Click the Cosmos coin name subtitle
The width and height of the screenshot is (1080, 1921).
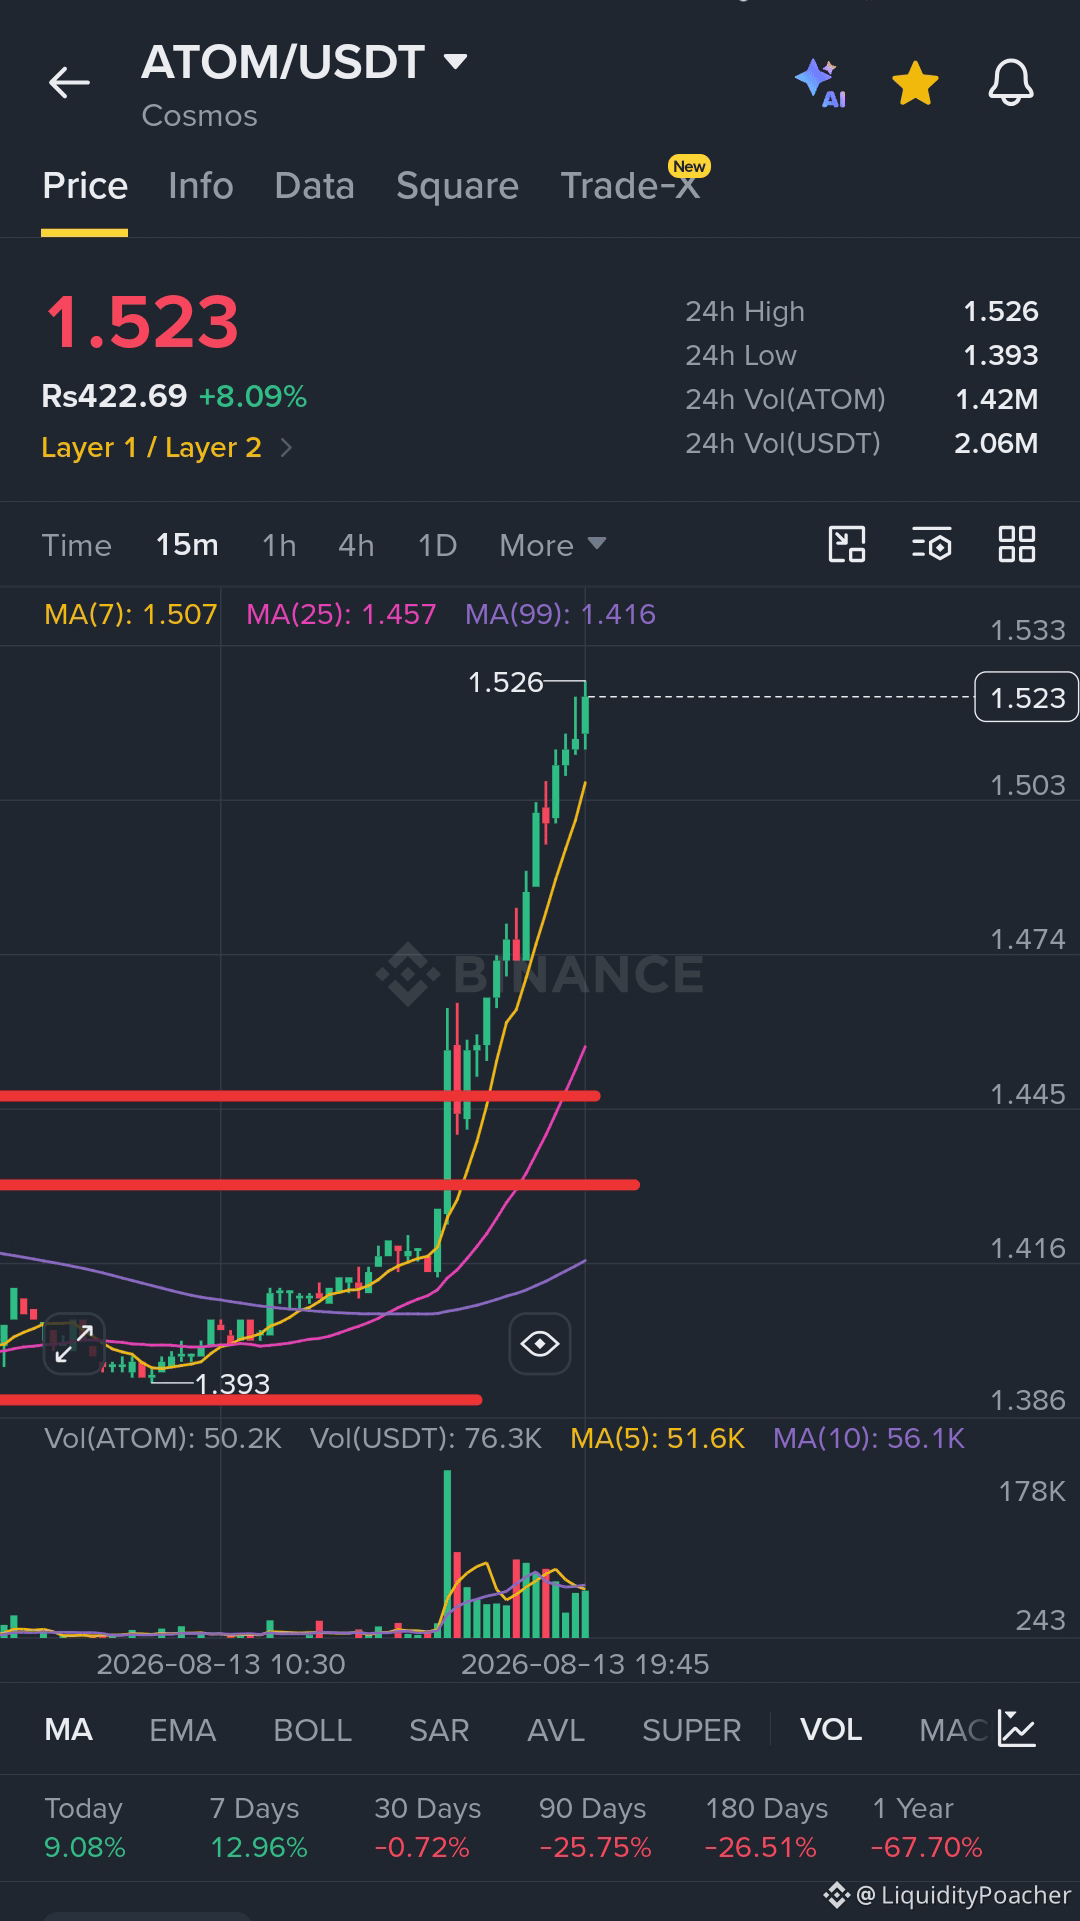coord(199,116)
